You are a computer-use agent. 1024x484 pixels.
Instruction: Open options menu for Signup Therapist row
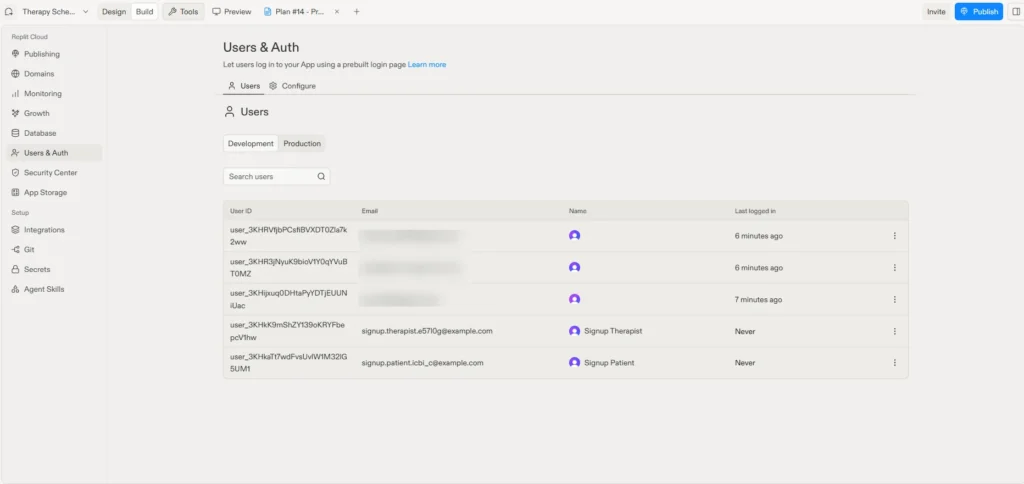click(x=895, y=331)
